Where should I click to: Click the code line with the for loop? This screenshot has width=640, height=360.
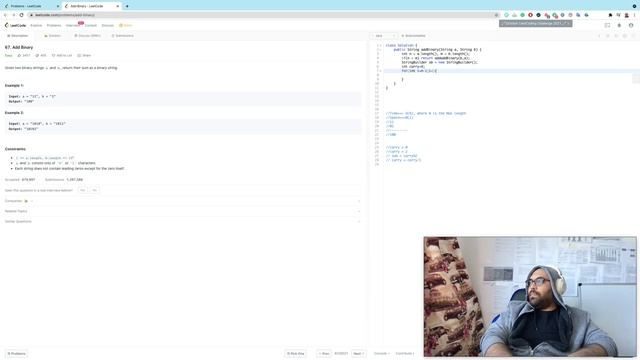click(419, 71)
